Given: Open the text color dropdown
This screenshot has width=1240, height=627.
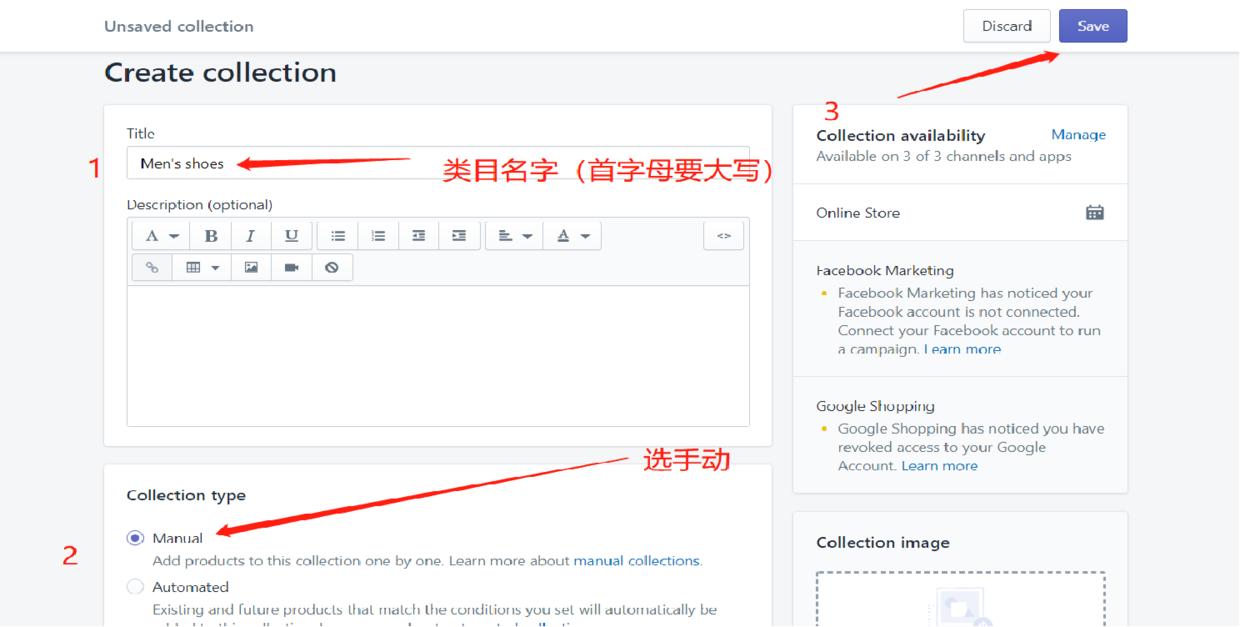Looking at the screenshot, I should point(575,236).
